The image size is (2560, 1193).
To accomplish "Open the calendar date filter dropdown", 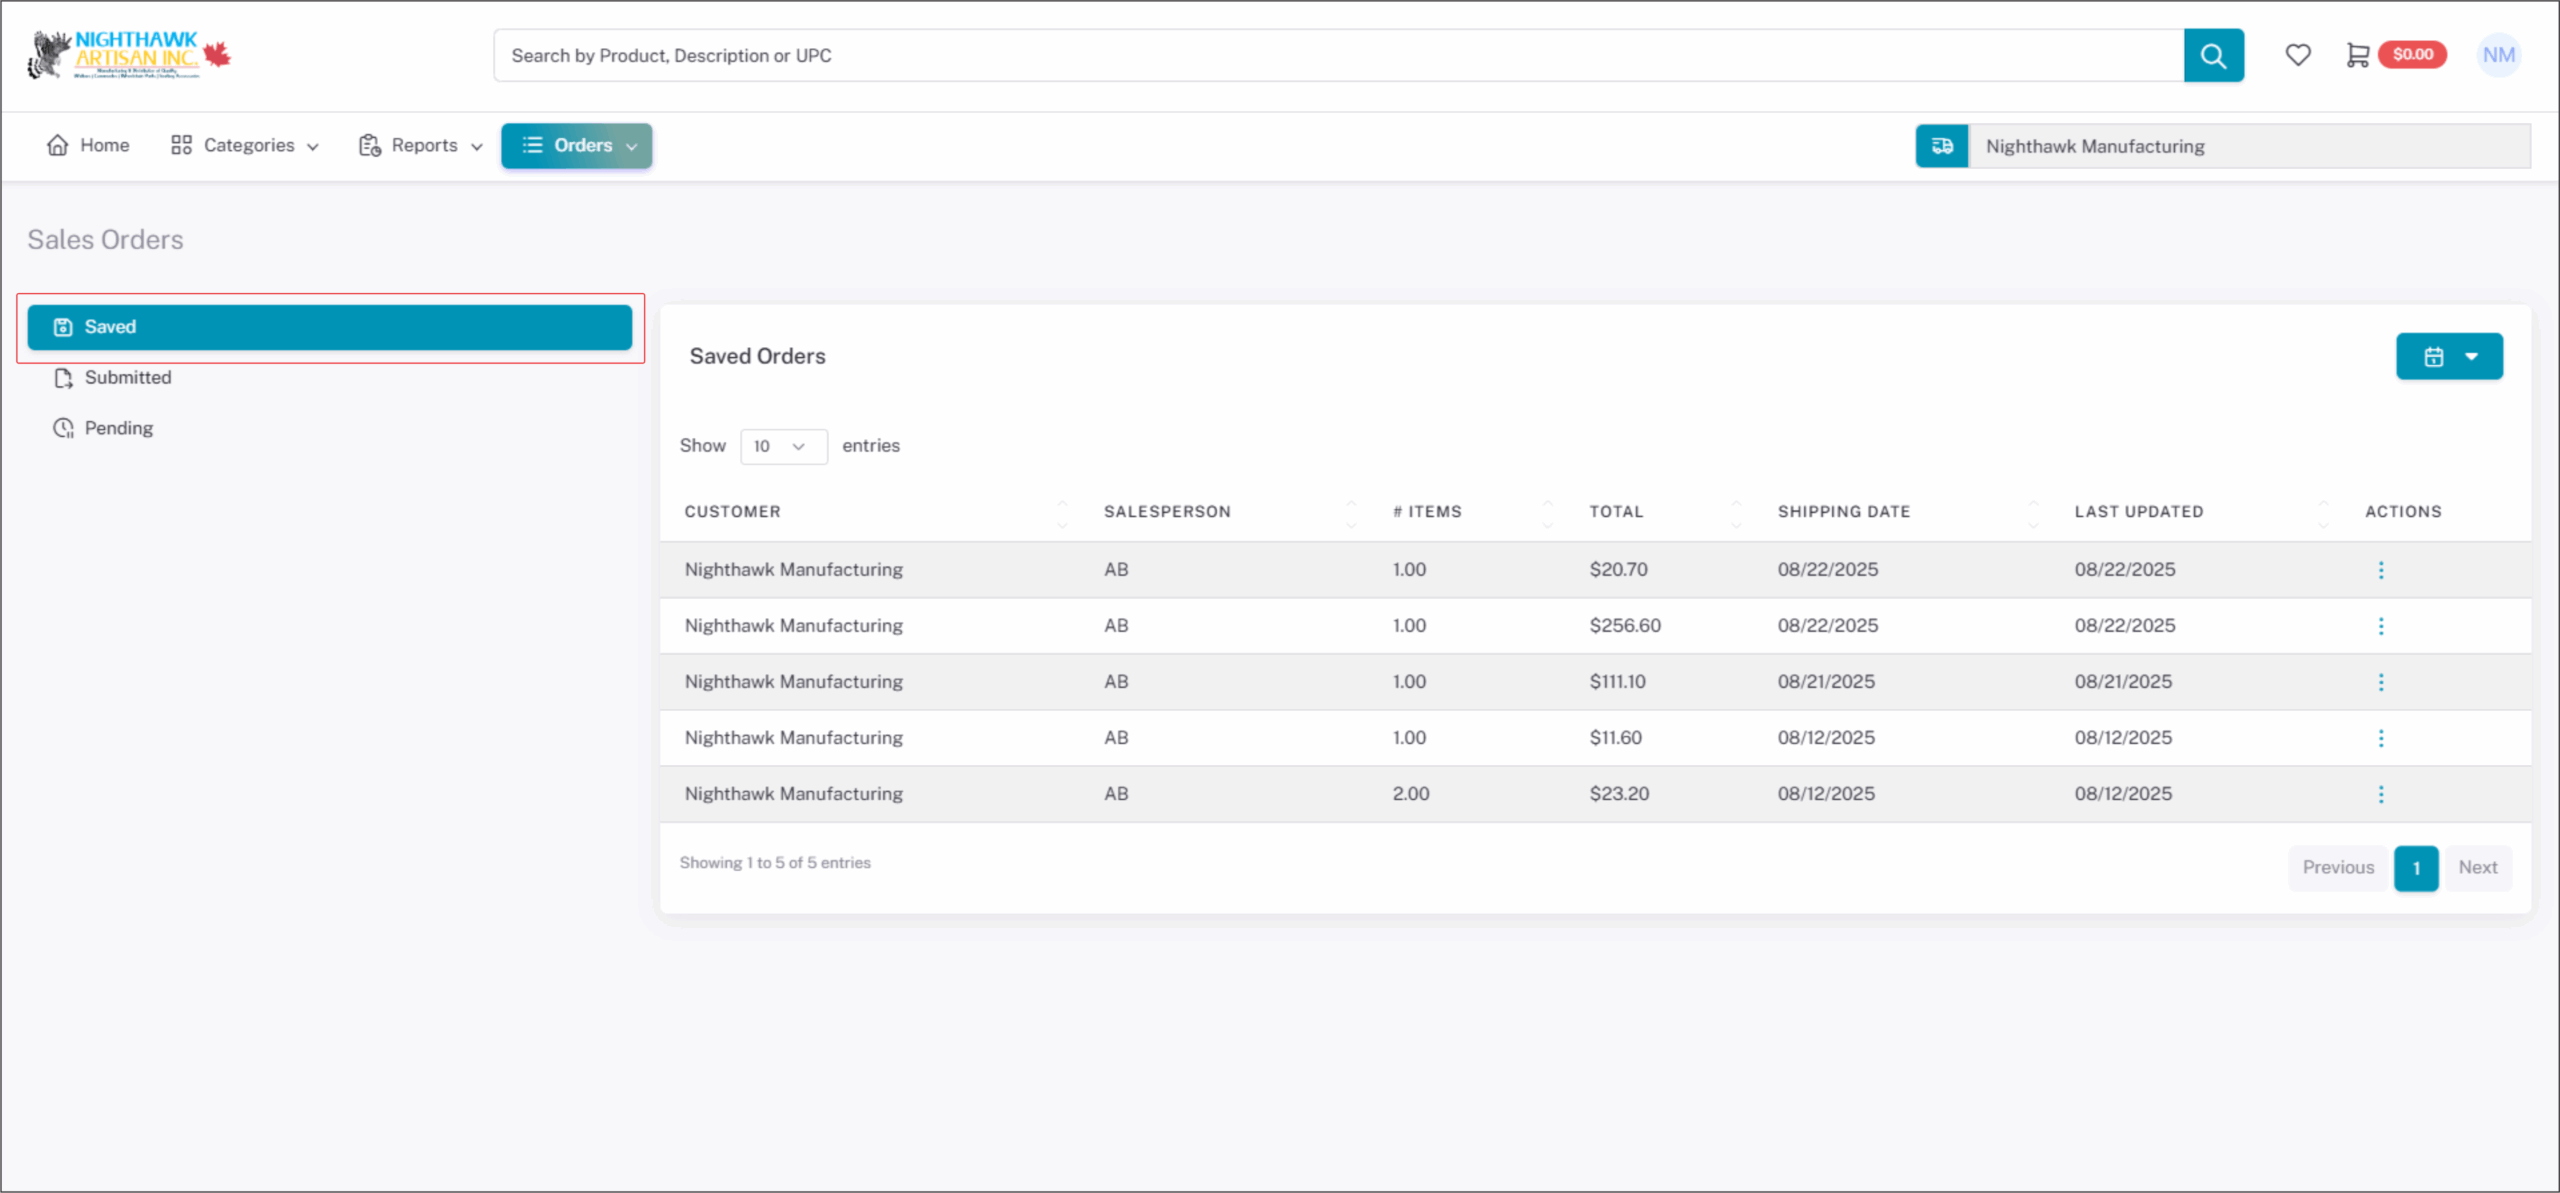I will coord(2448,357).
